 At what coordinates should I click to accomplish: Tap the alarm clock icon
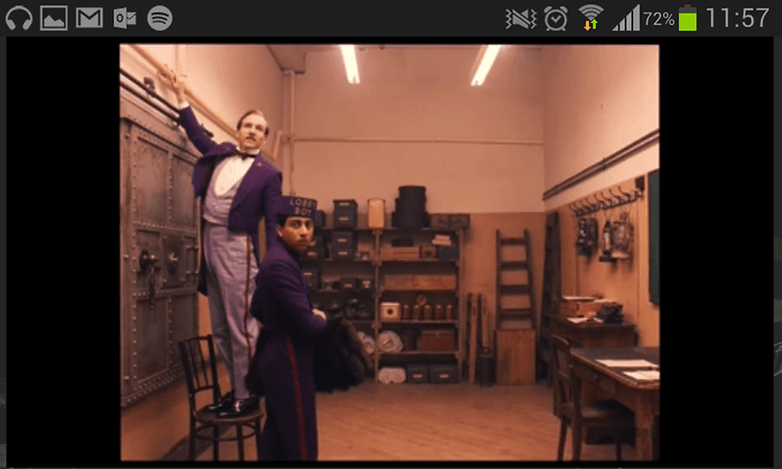556,18
